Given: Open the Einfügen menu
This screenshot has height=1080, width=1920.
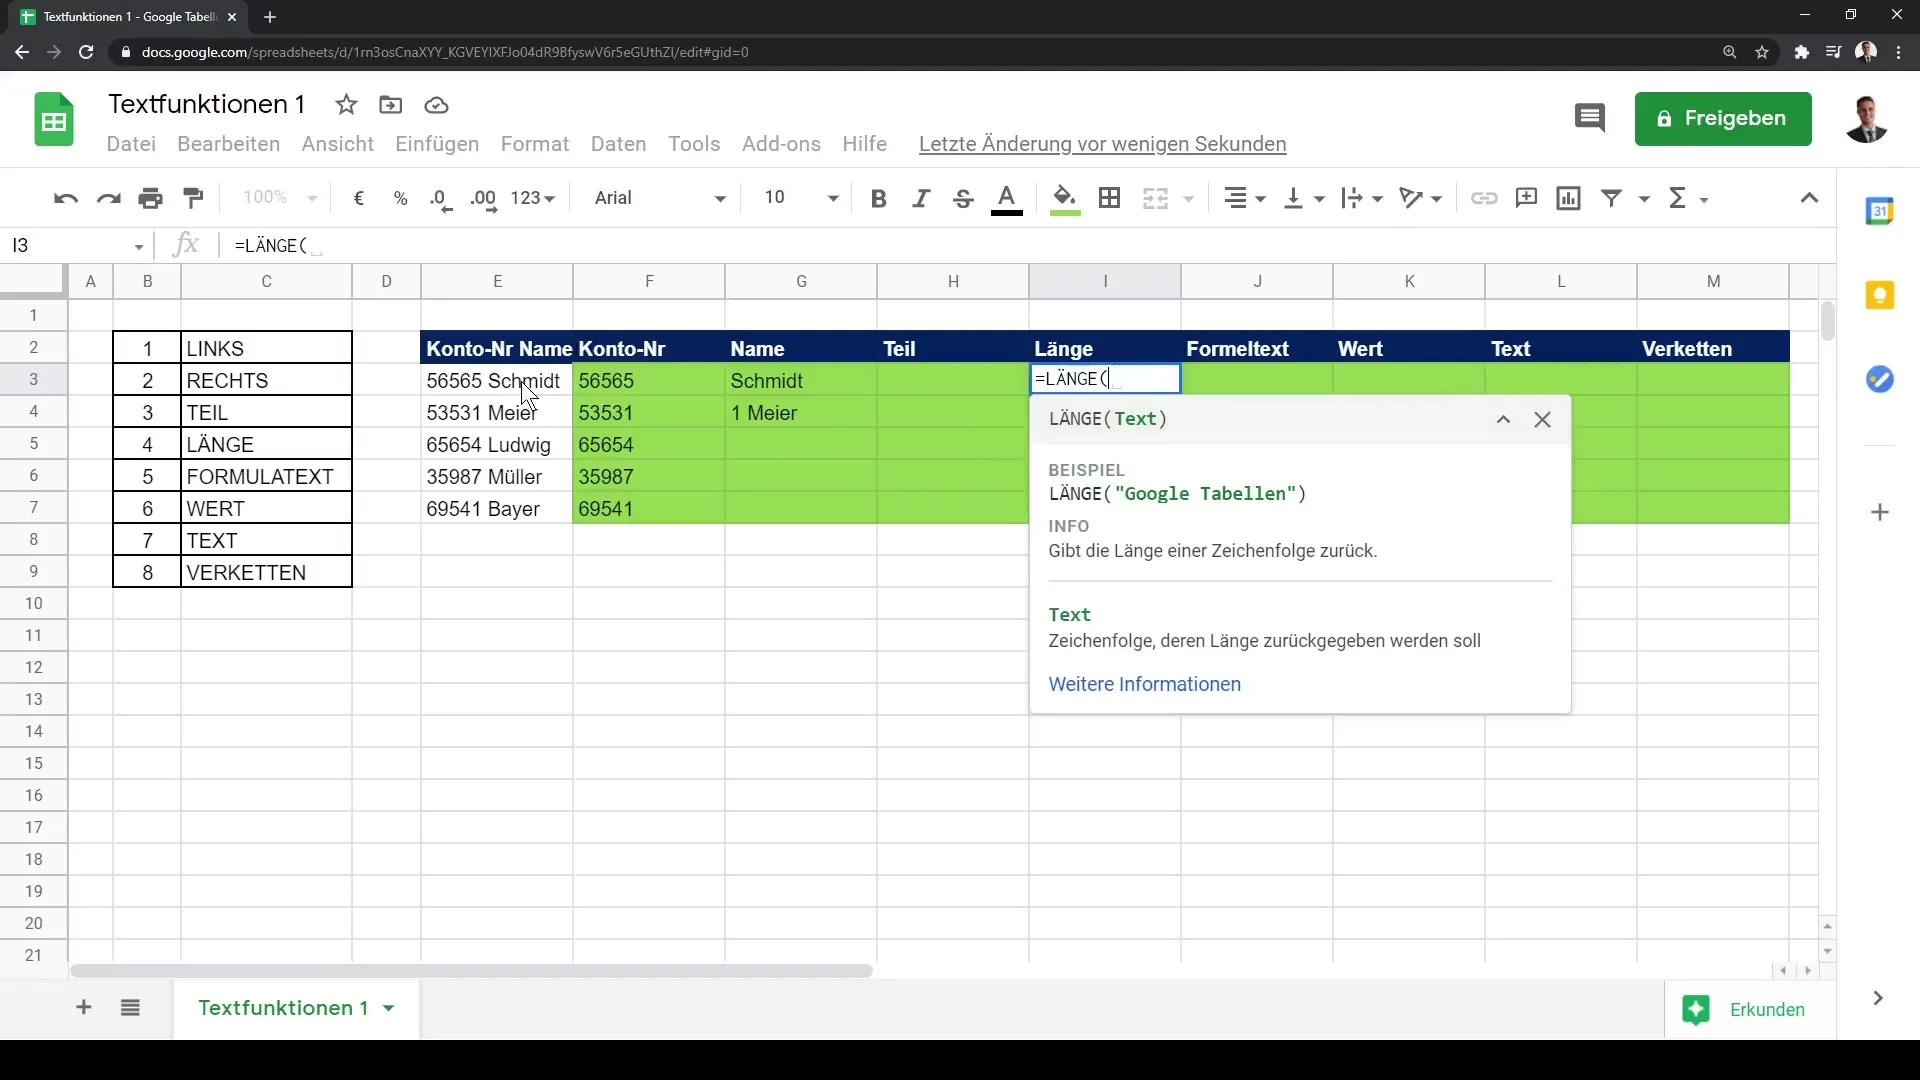Looking at the screenshot, I should point(437,144).
